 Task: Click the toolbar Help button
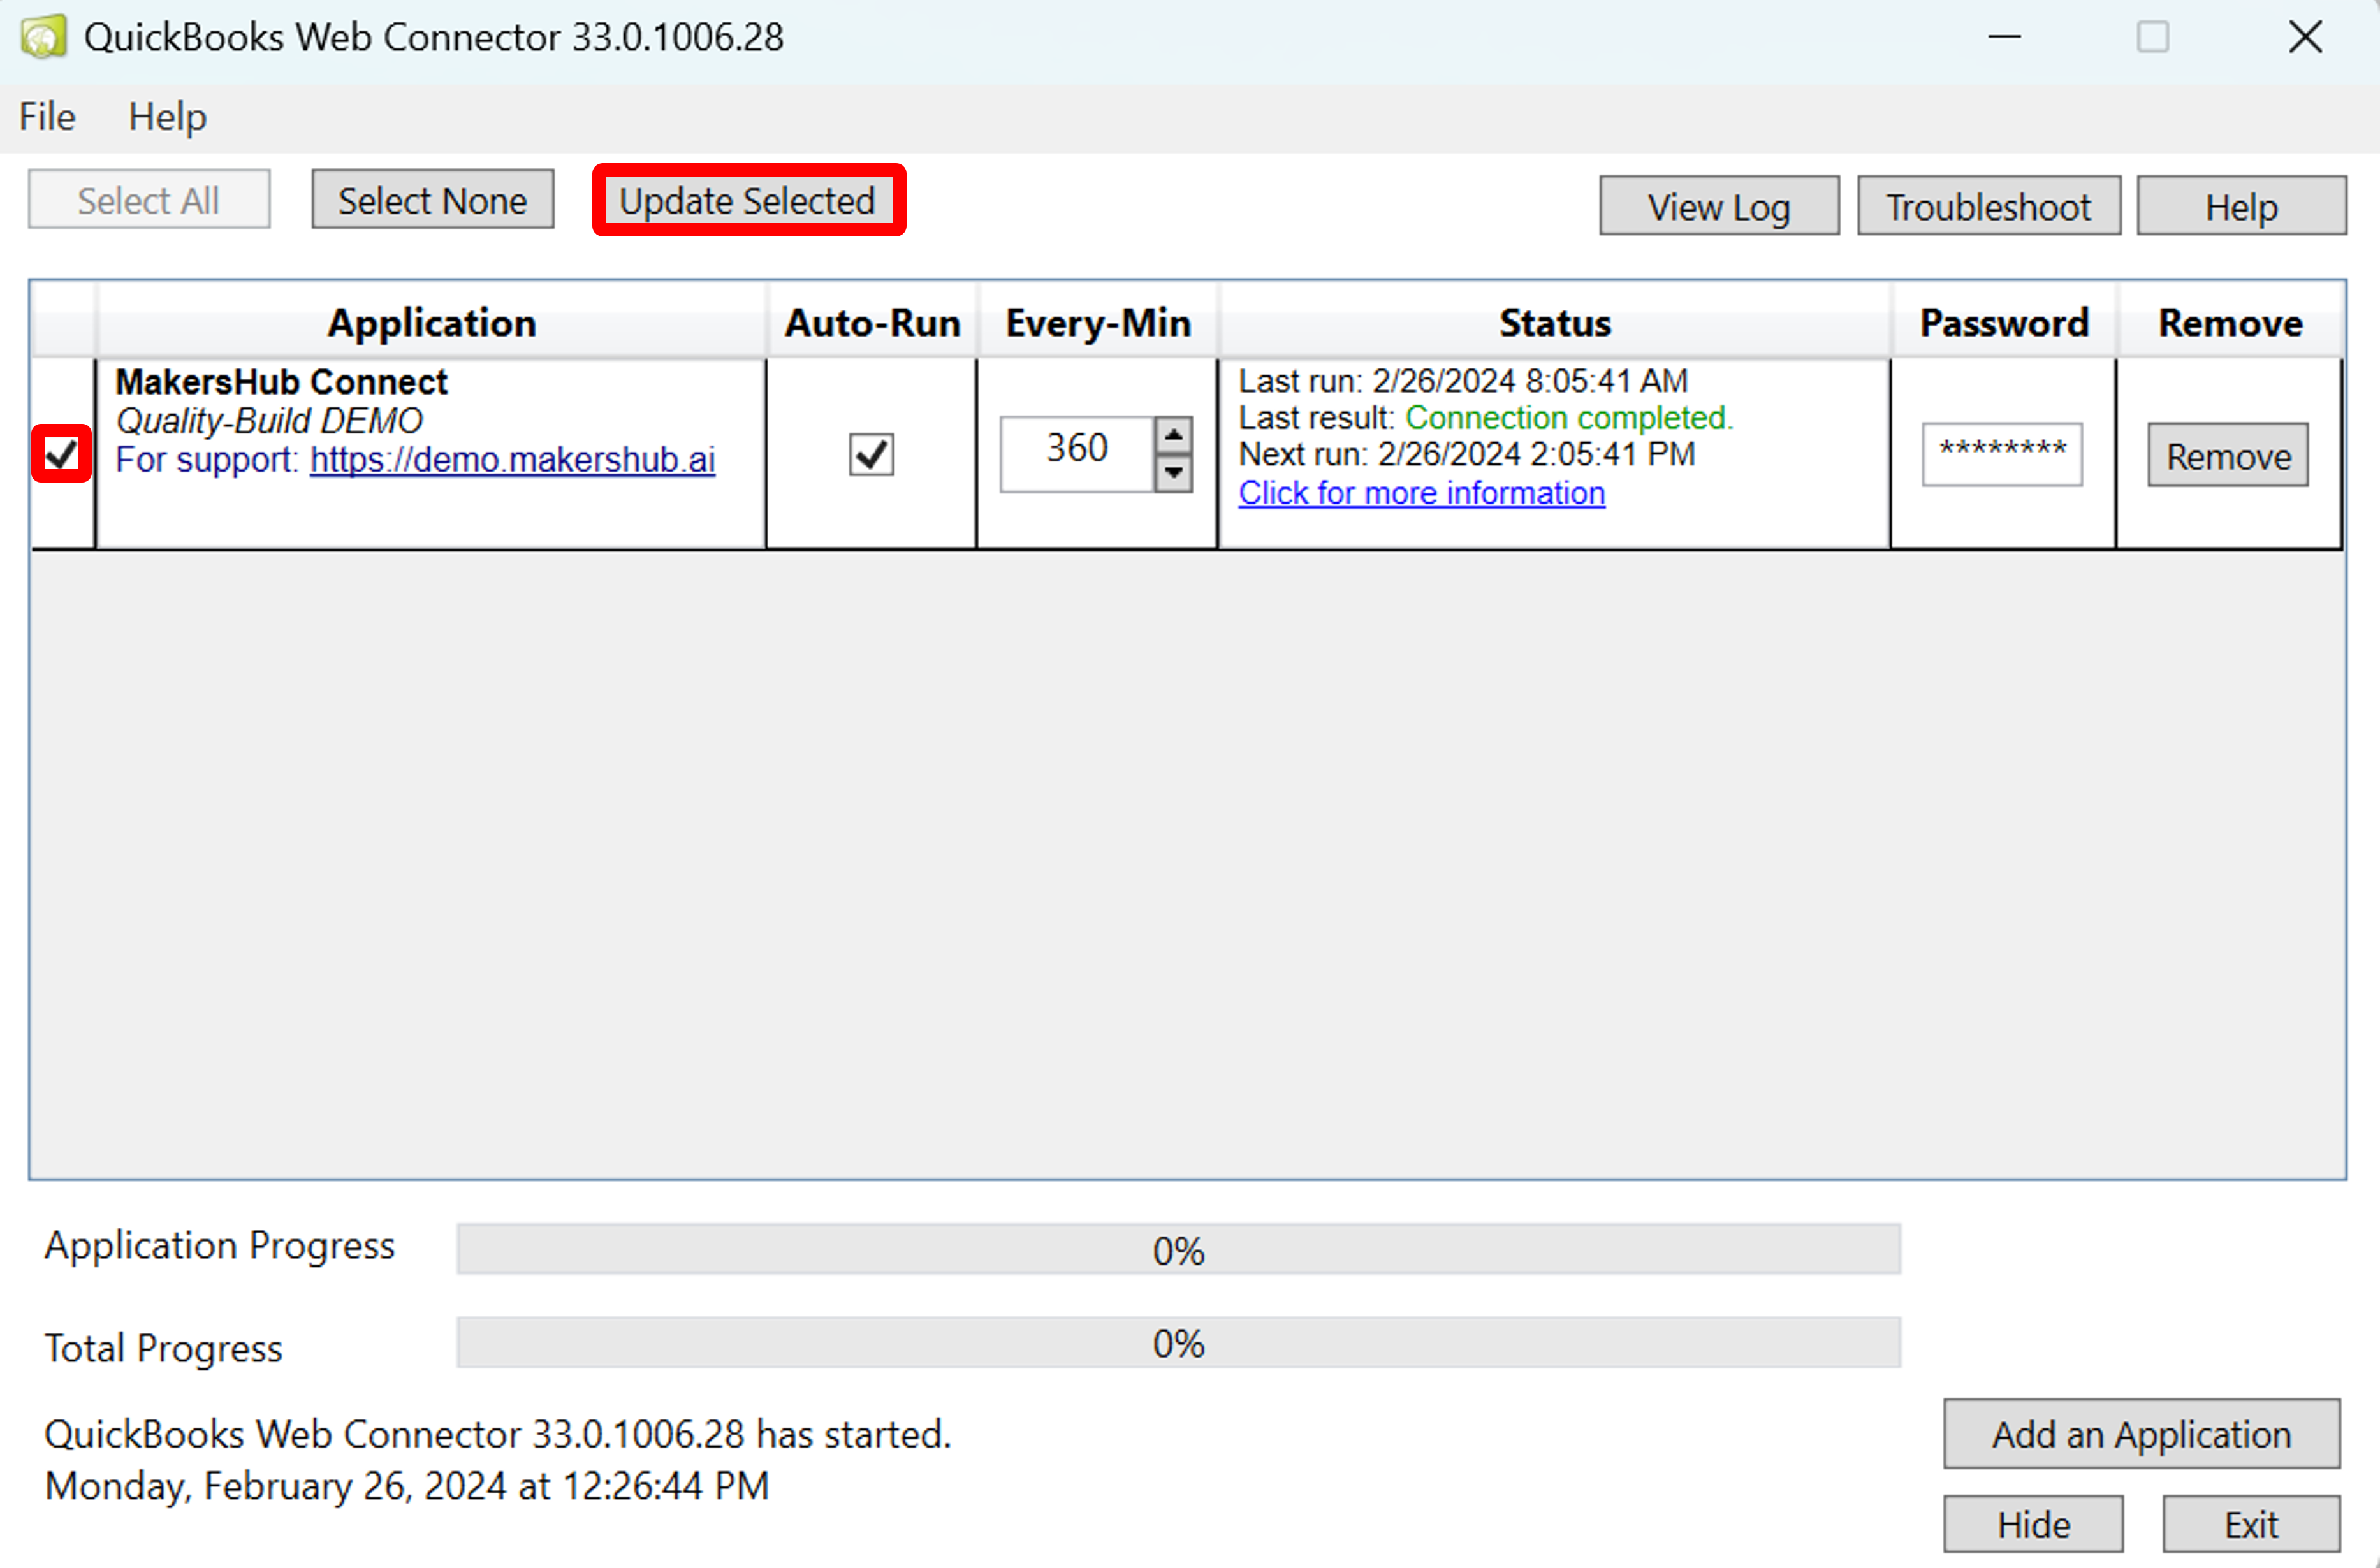pyautogui.click(x=2241, y=206)
